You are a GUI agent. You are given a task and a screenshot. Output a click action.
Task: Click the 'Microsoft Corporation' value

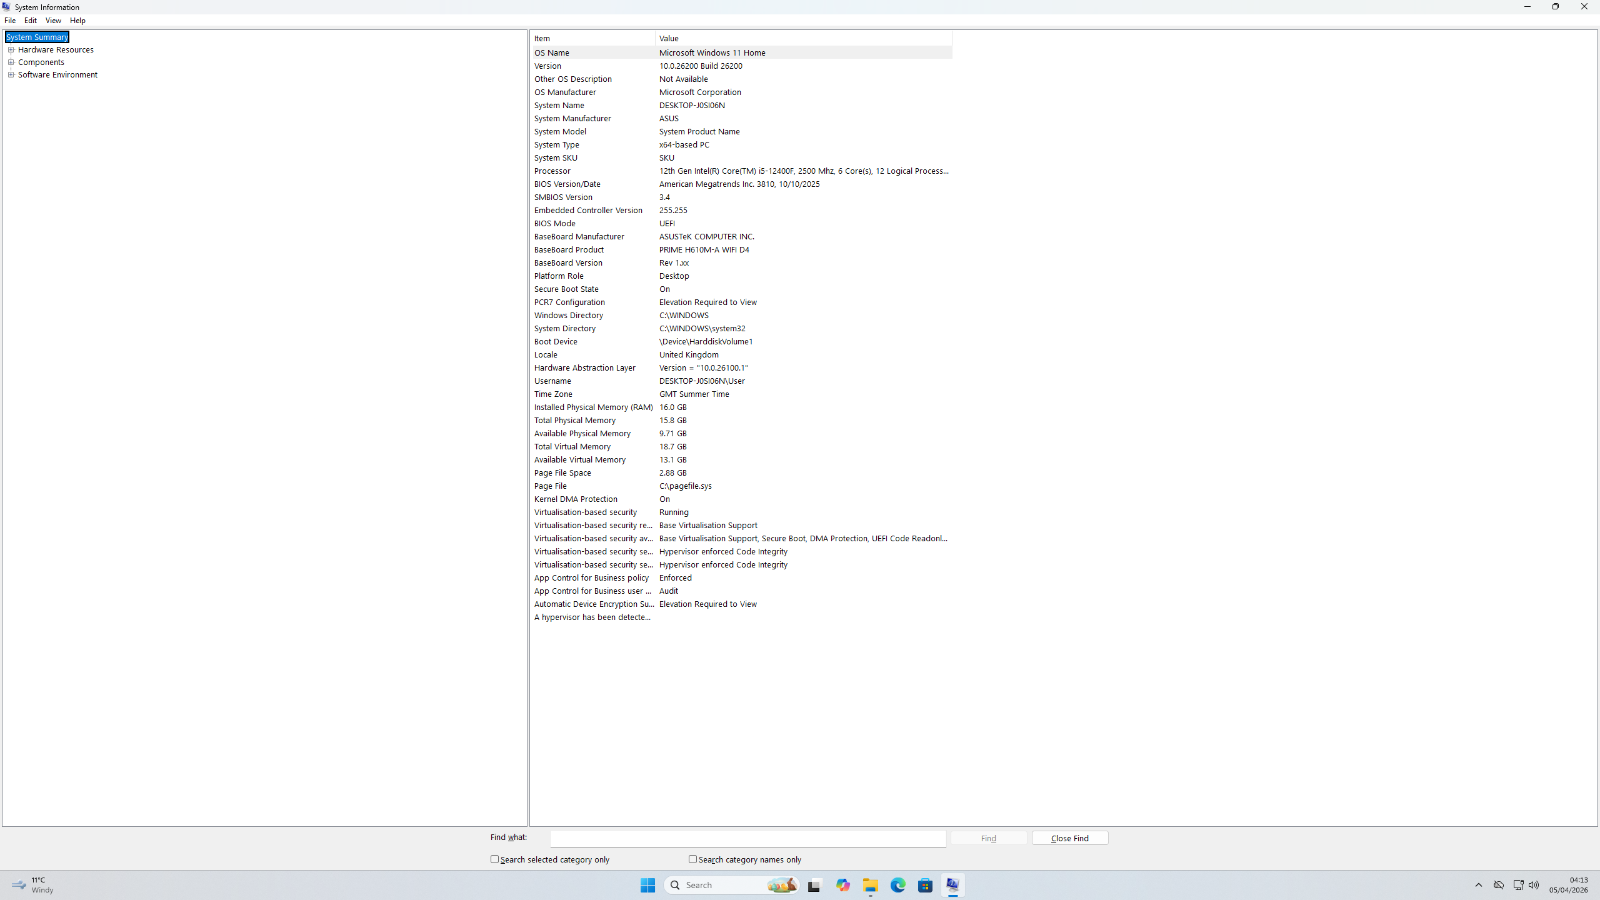[x=700, y=92]
